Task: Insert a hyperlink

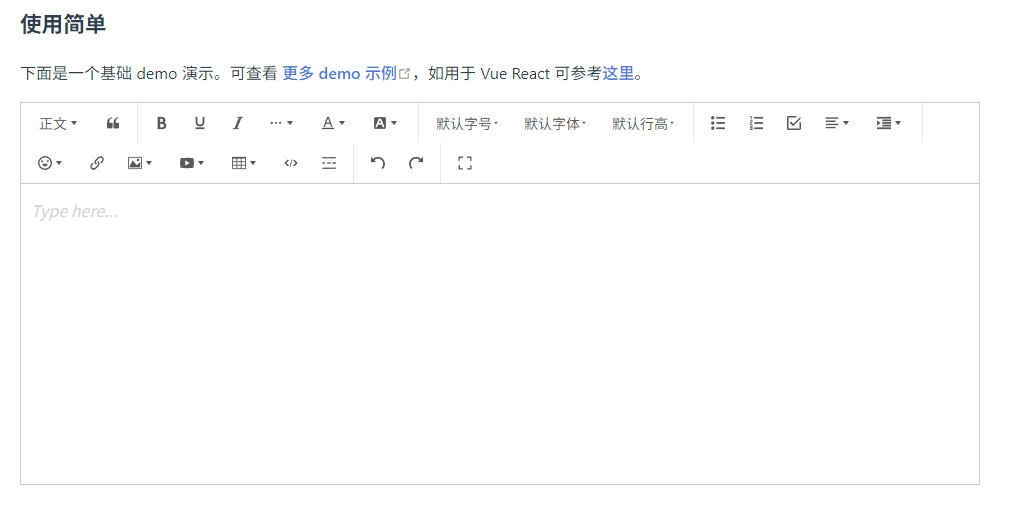Action: pyautogui.click(x=96, y=163)
